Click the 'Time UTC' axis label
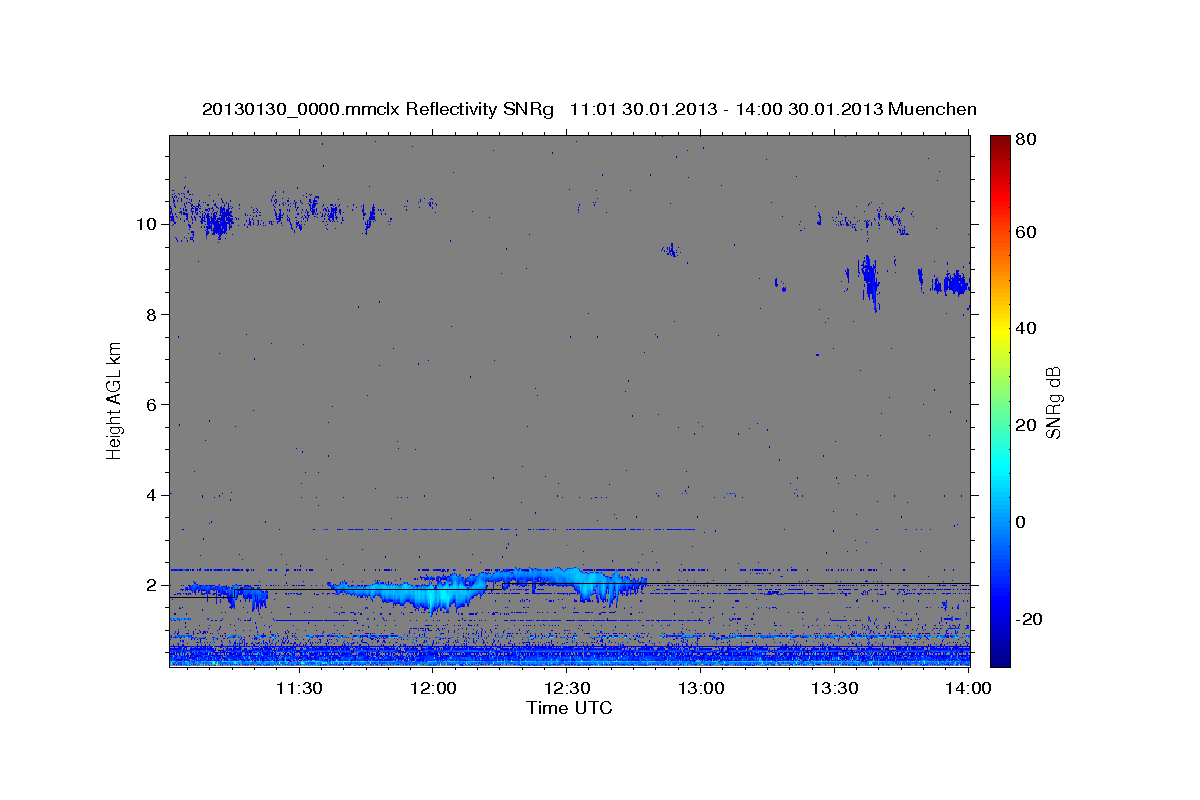 click(x=569, y=708)
